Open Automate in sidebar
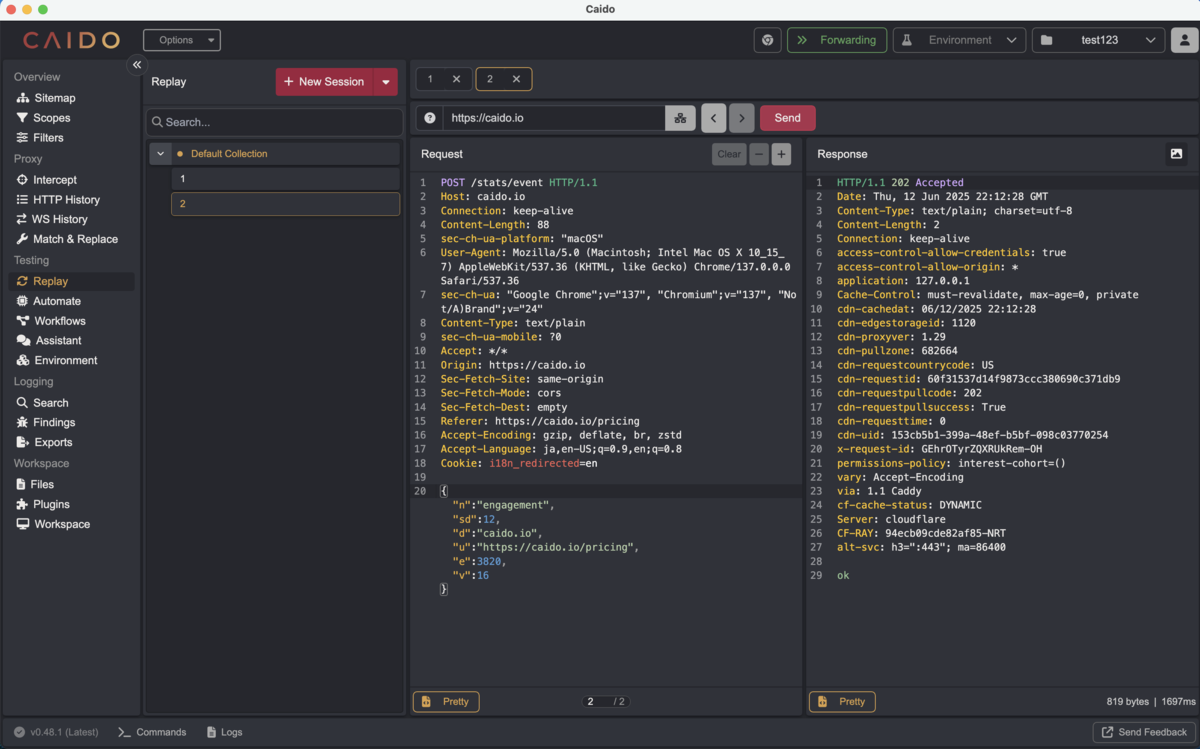The width and height of the screenshot is (1200, 749). click(49, 301)
